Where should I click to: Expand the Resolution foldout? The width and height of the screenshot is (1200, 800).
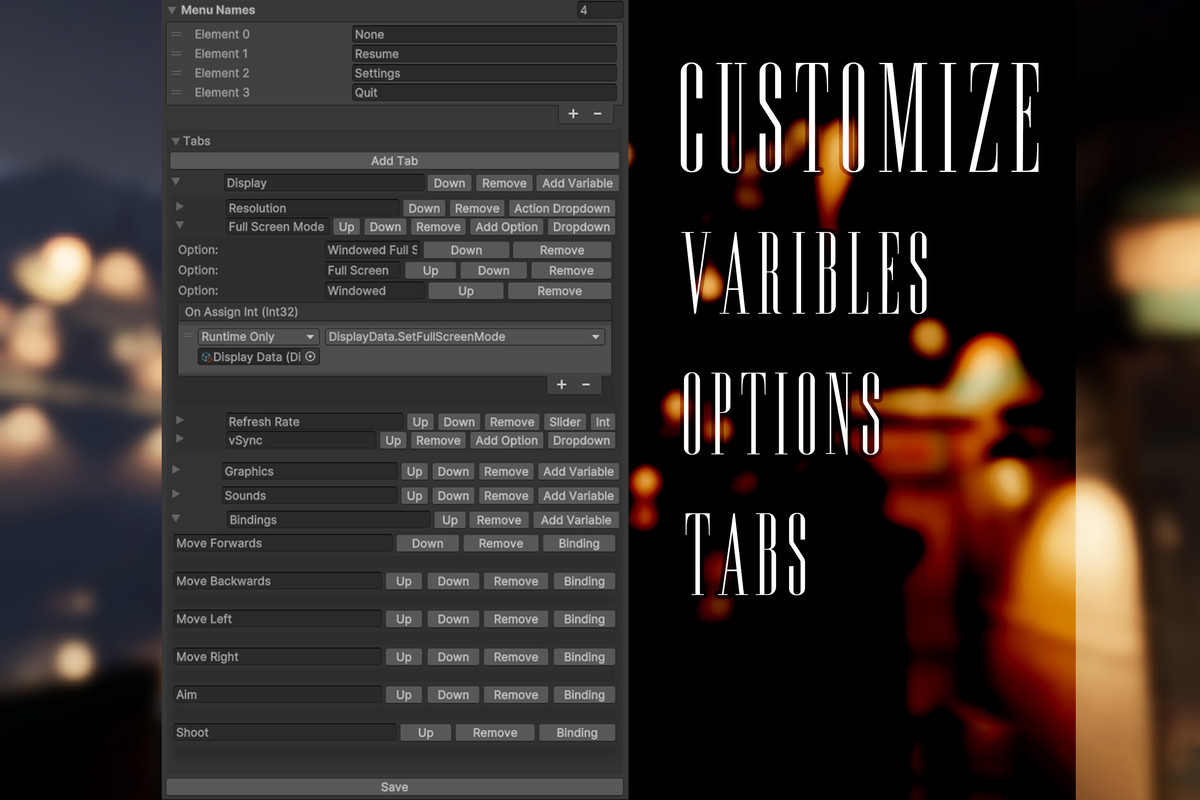click(x=181, y=207)
